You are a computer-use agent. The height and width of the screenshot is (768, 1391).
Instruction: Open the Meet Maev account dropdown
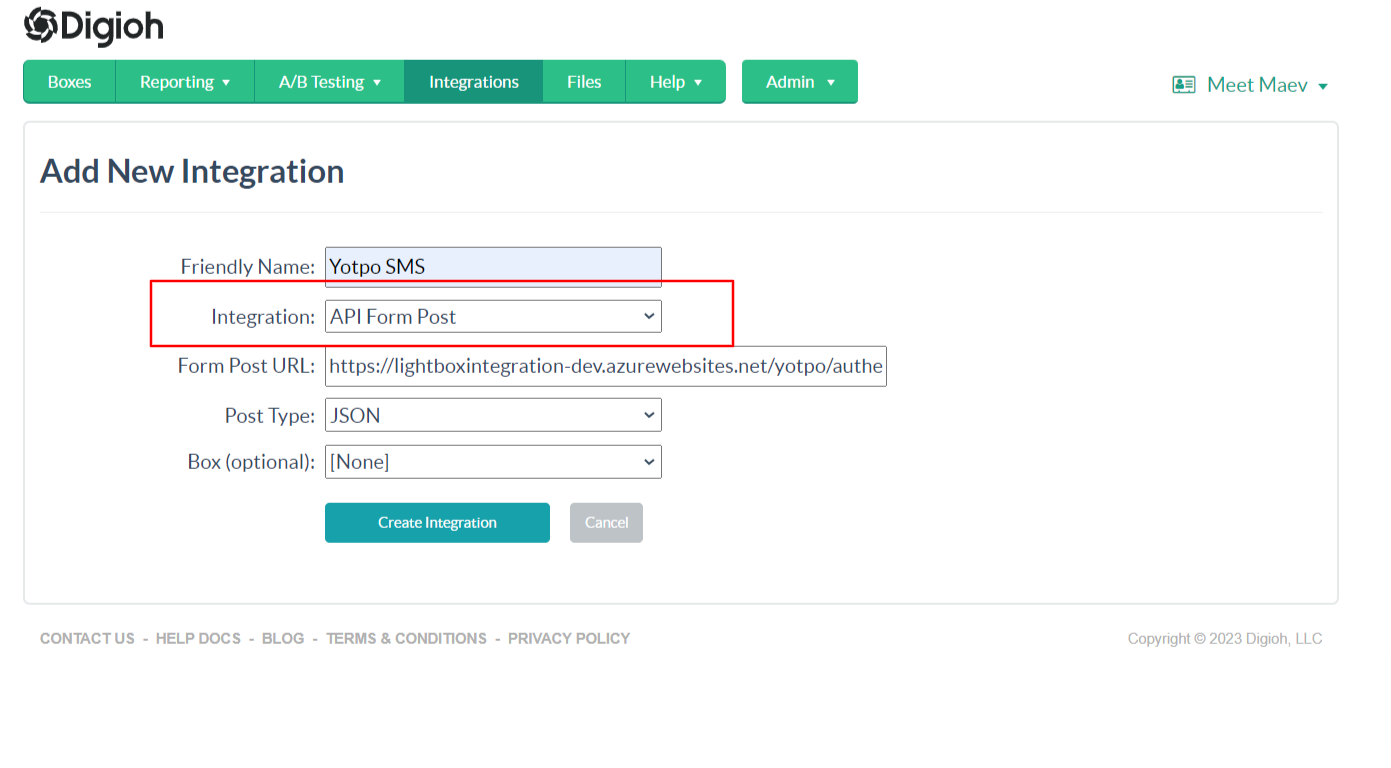(1267, 85)
